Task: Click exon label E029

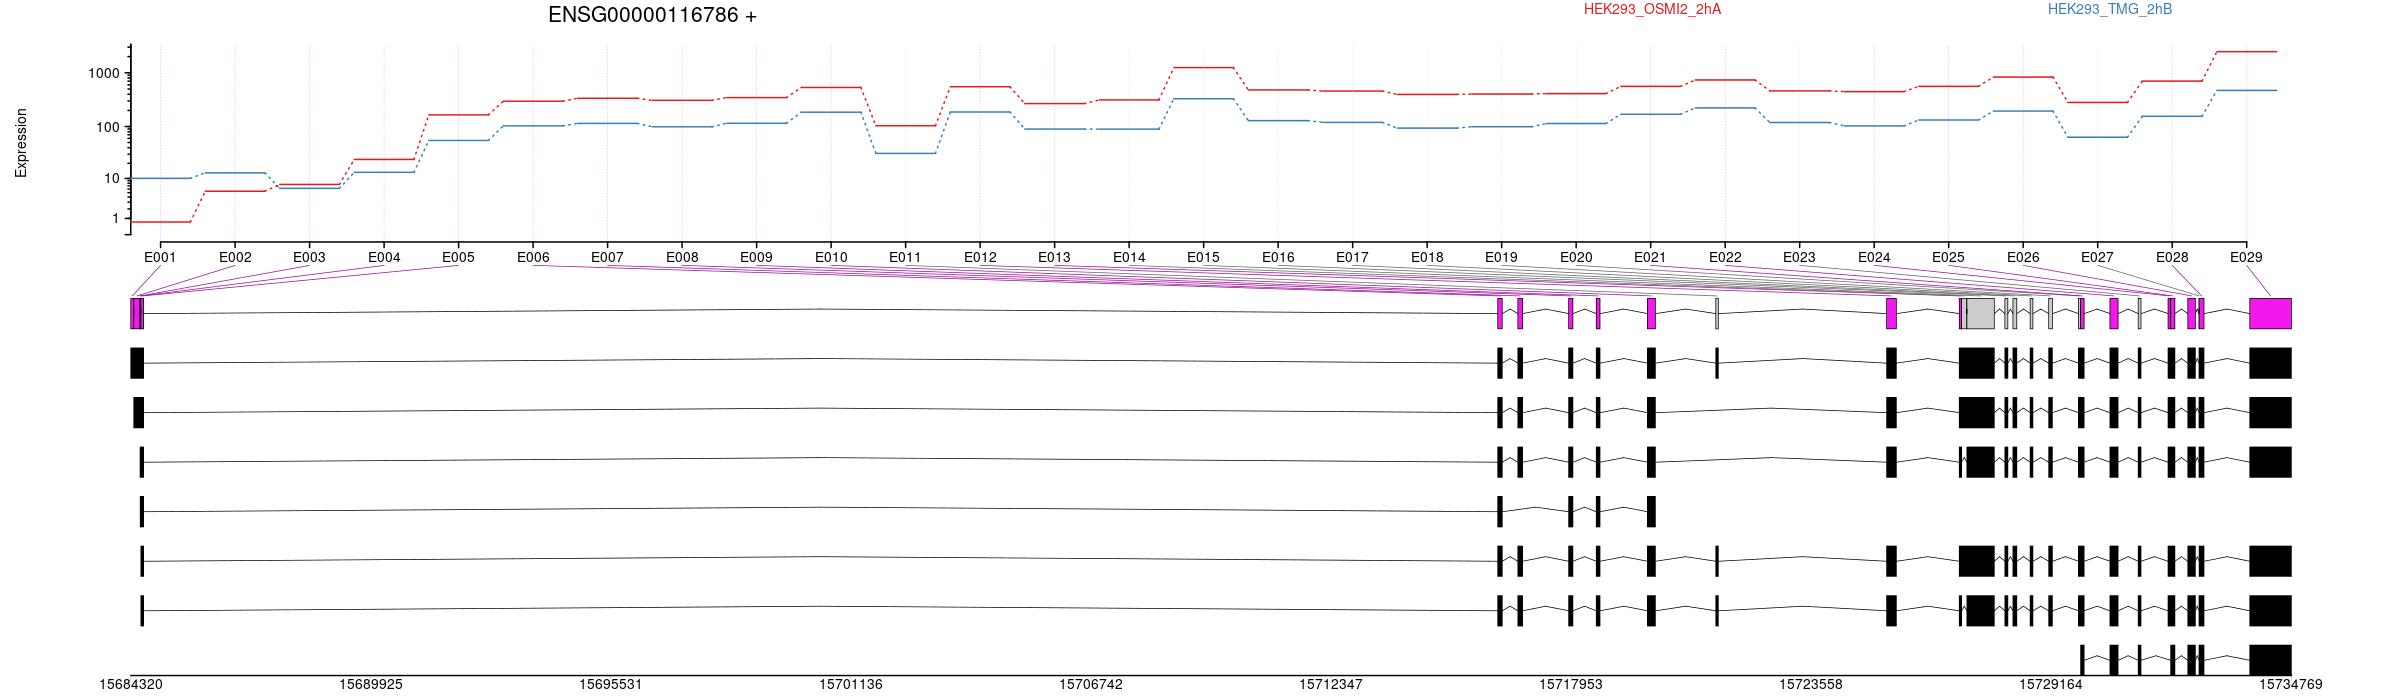Action: pyautogui.click(x=2246, y=257)
